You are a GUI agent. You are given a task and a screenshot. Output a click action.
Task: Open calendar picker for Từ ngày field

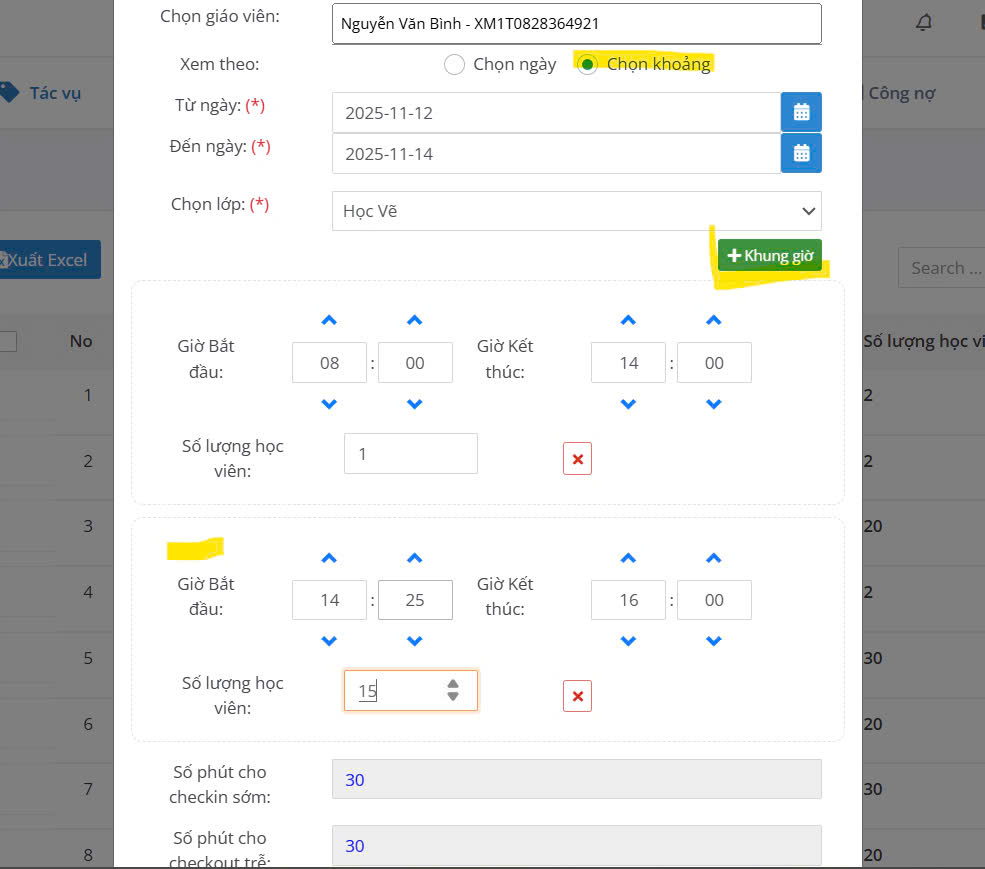[x=801, y=112]
